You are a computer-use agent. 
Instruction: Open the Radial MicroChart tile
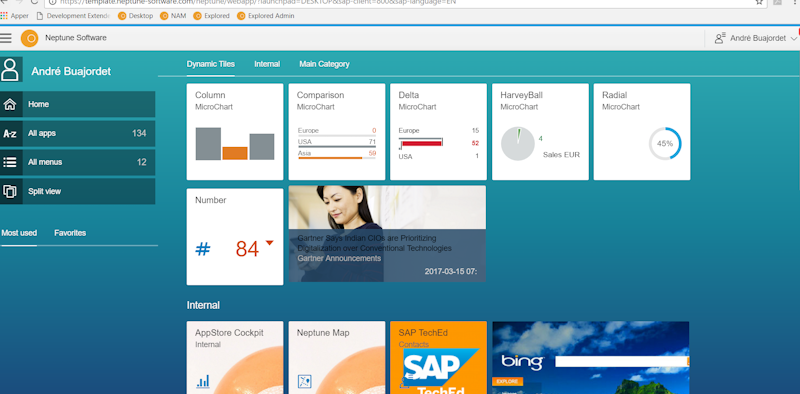coord(642,132)
